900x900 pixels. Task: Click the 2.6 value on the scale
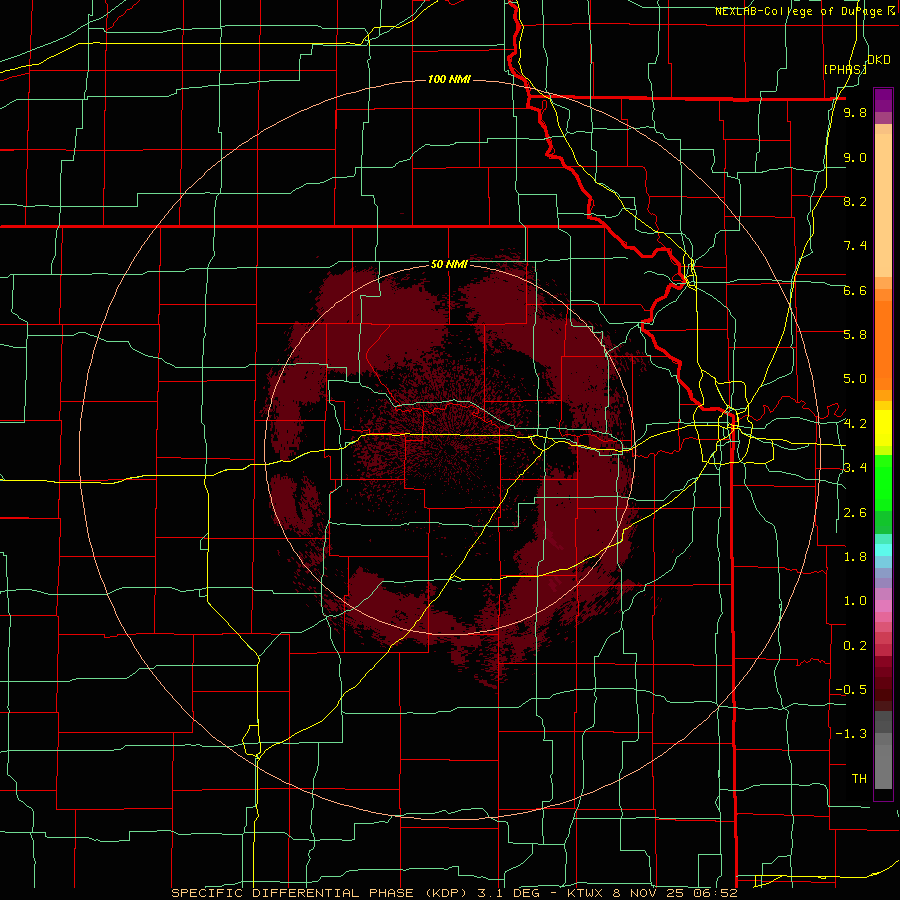(855, 512)
